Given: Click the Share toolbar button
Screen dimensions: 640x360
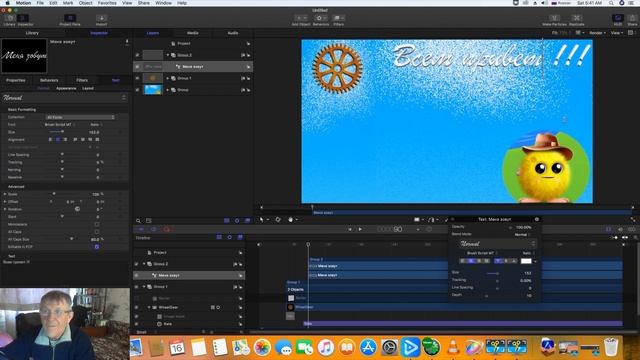Looking at the screenshot, I should click(632, 18).
